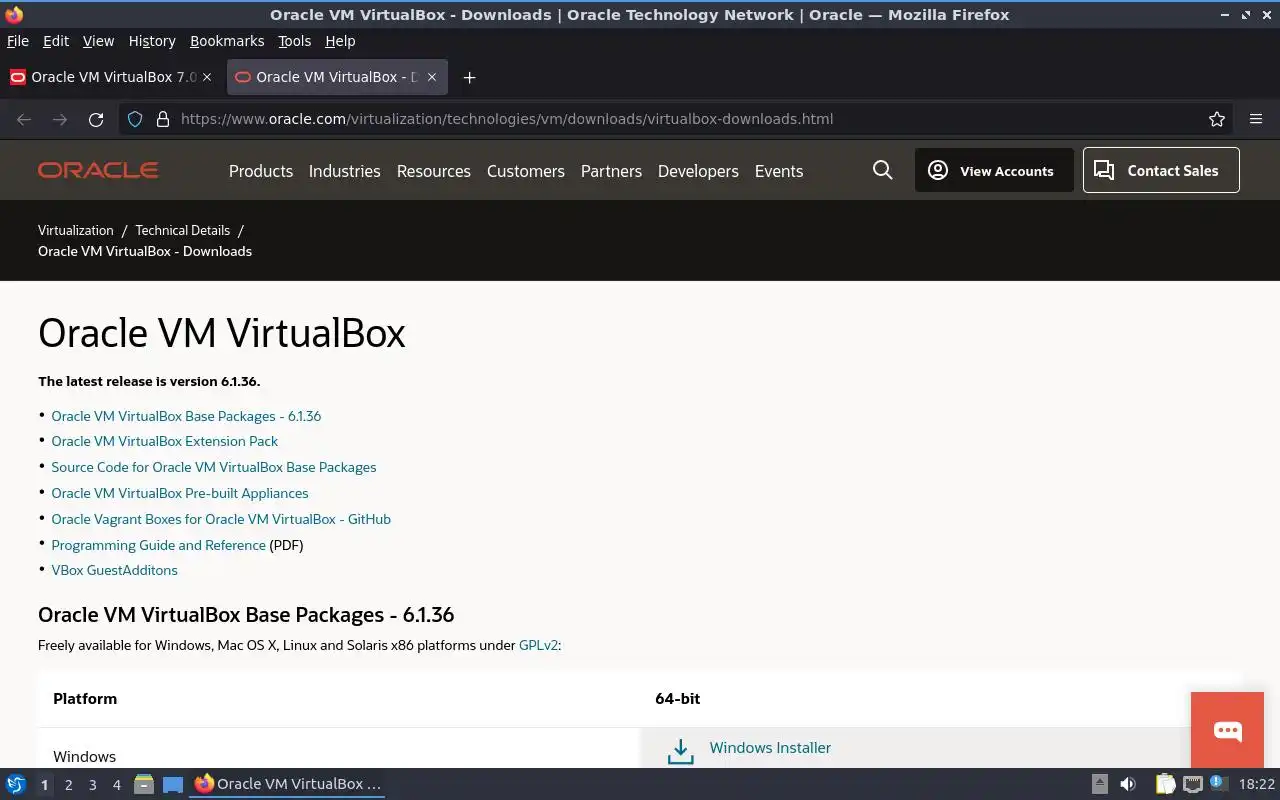The width and height of the screenshot is (1280, 800).
Task: Click the View Accounts button
Action: click(994, 170)
